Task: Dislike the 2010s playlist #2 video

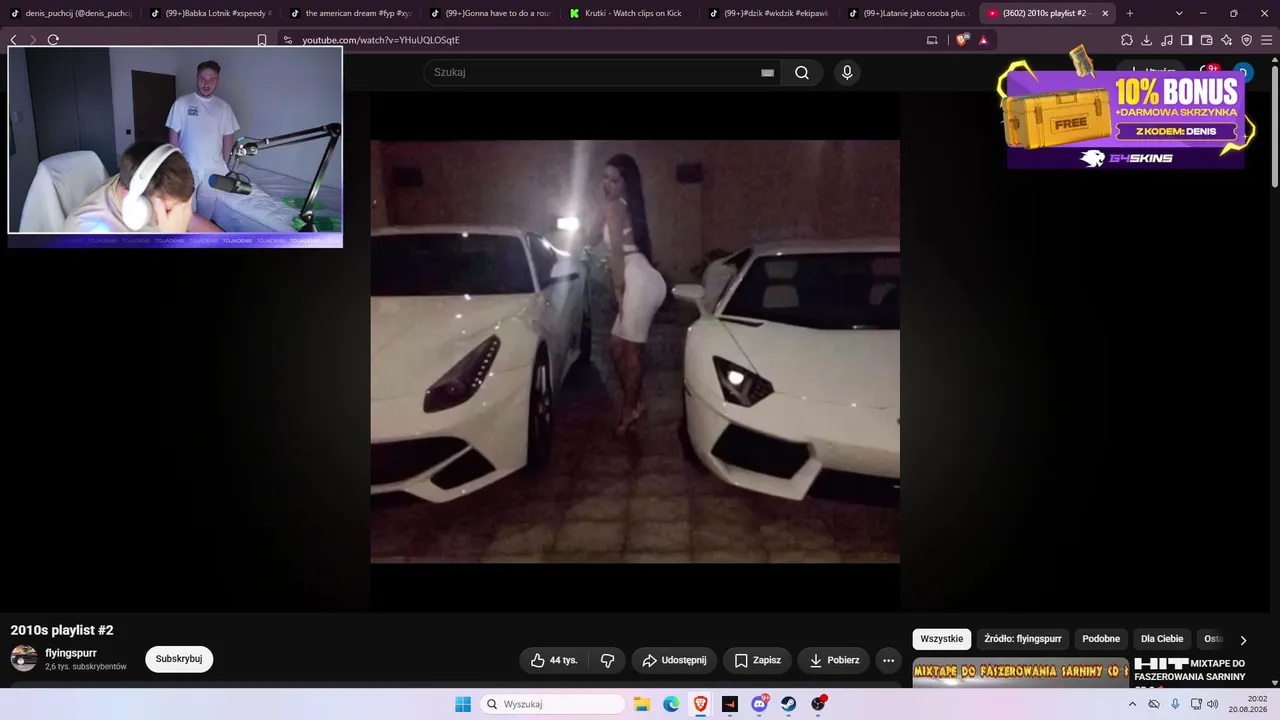Action: click(607, 660)
